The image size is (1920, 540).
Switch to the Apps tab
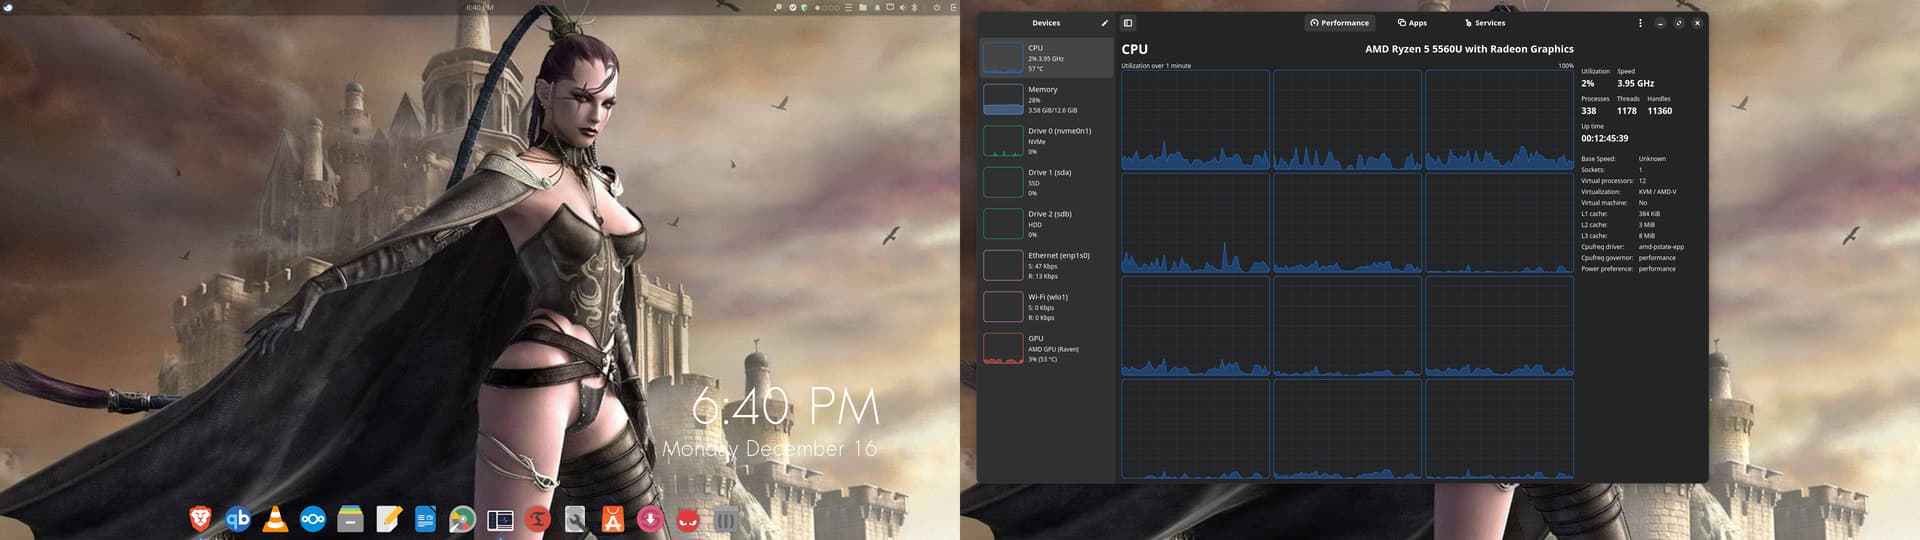(1412, 23)
